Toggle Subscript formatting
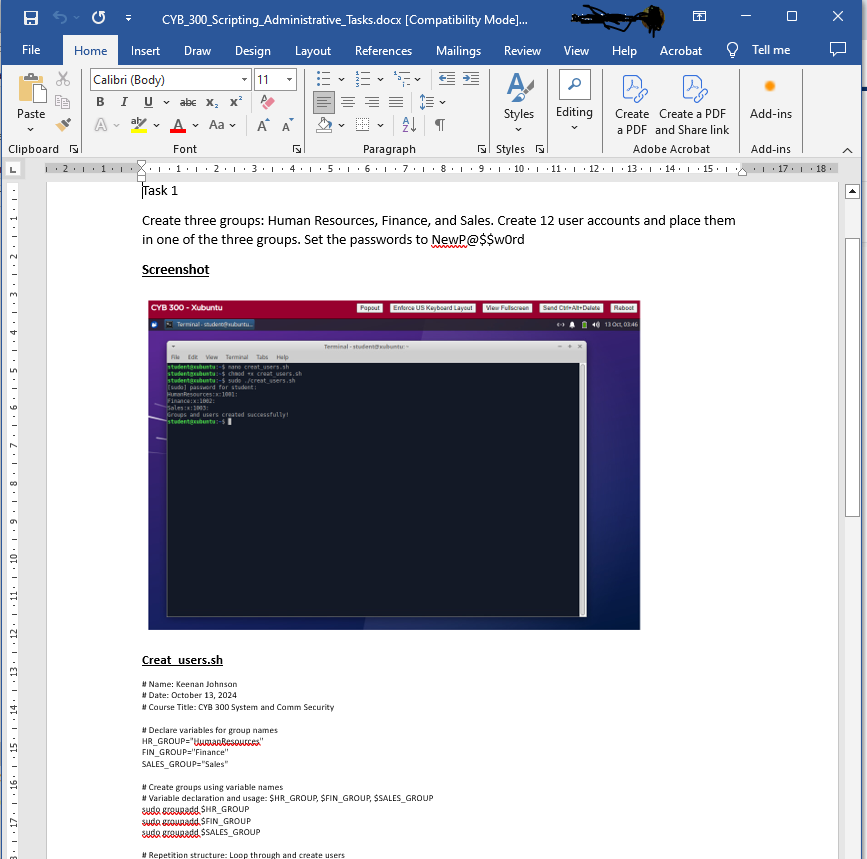867x859 pixels. pyautogui.click(x=212, y=102)
